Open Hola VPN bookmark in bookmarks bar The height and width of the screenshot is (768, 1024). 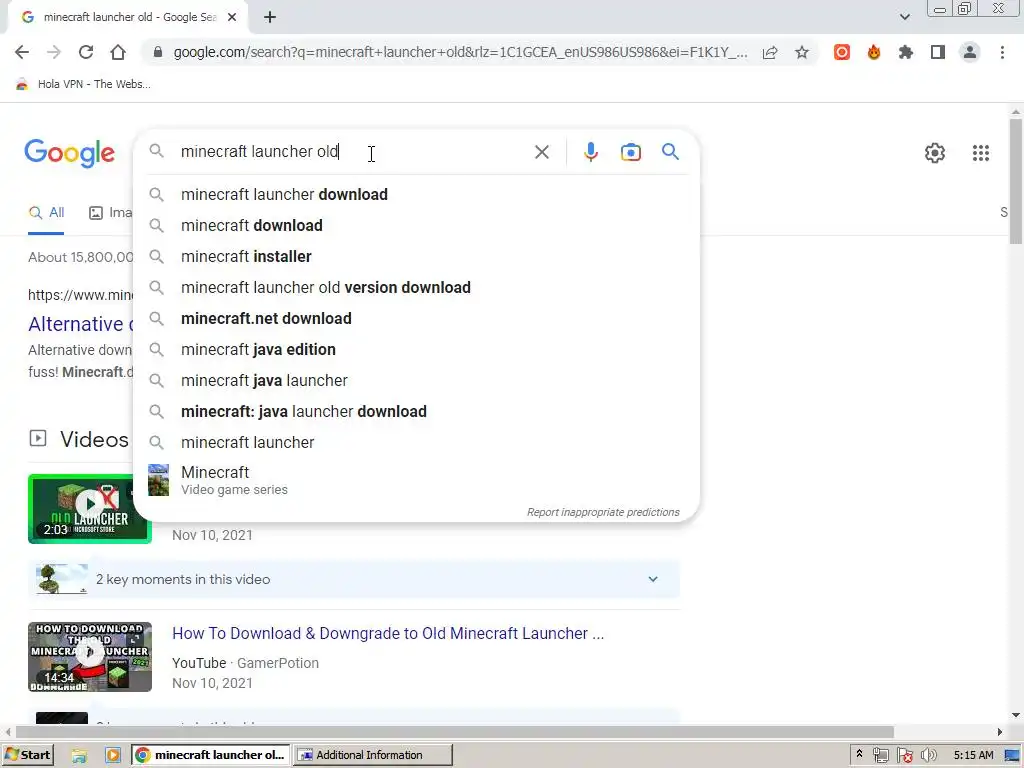click(83, 84)
